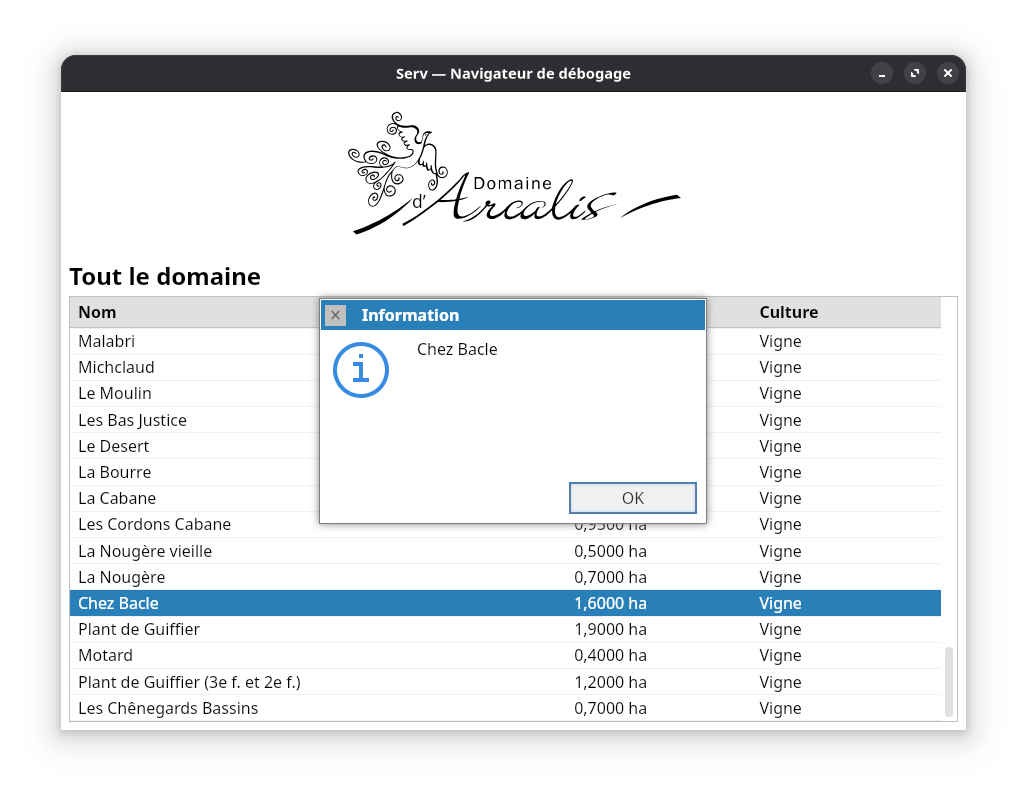Image resolution: width=1027 pixels, height=797 pixels.
Task: Click the 1,2000 ha area cell
Action: coord(610,682)
